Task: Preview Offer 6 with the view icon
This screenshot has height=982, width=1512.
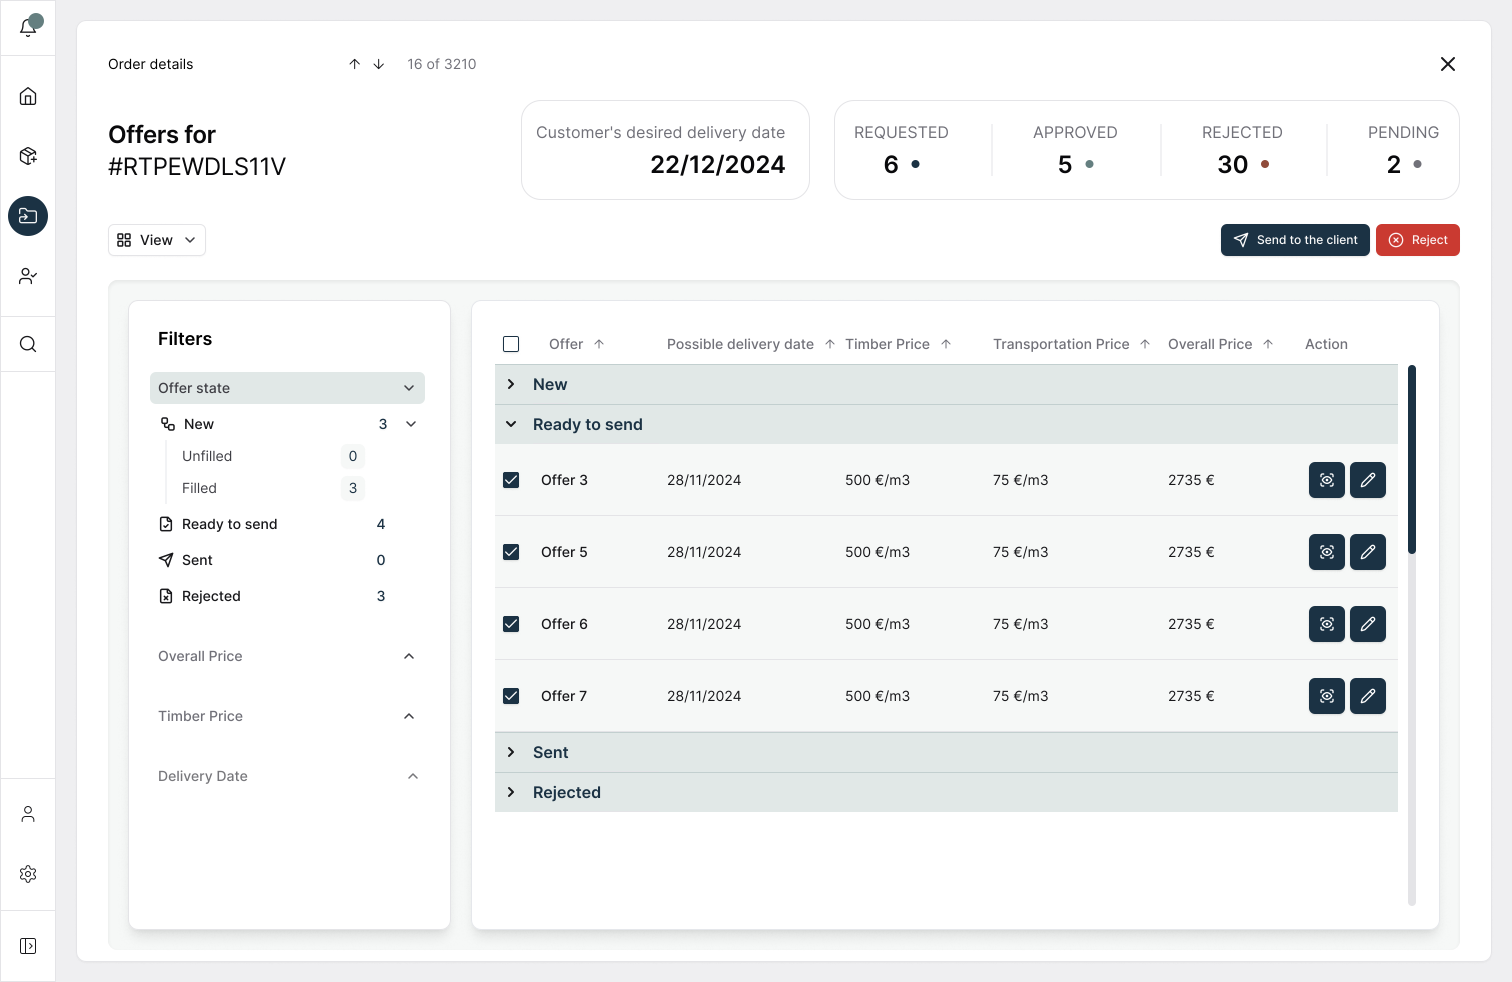Action: click(x=1327, y=624)
